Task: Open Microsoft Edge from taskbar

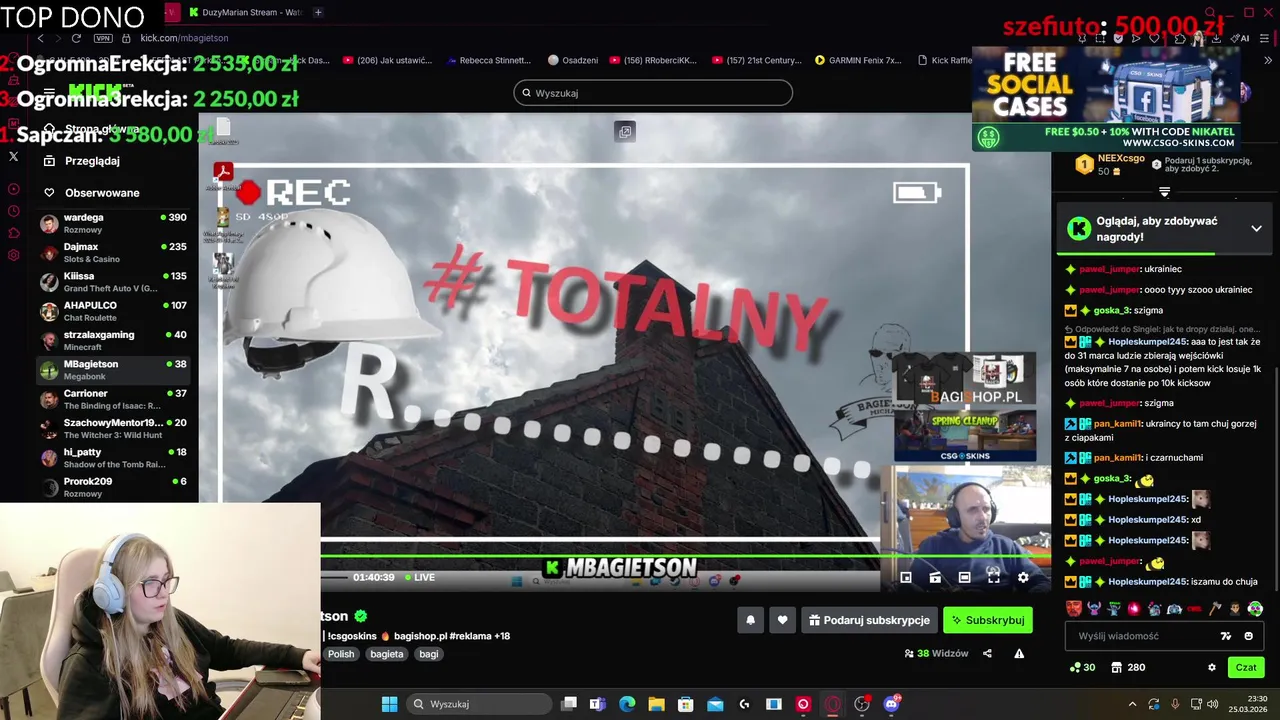Action: [x=627, y=704]
